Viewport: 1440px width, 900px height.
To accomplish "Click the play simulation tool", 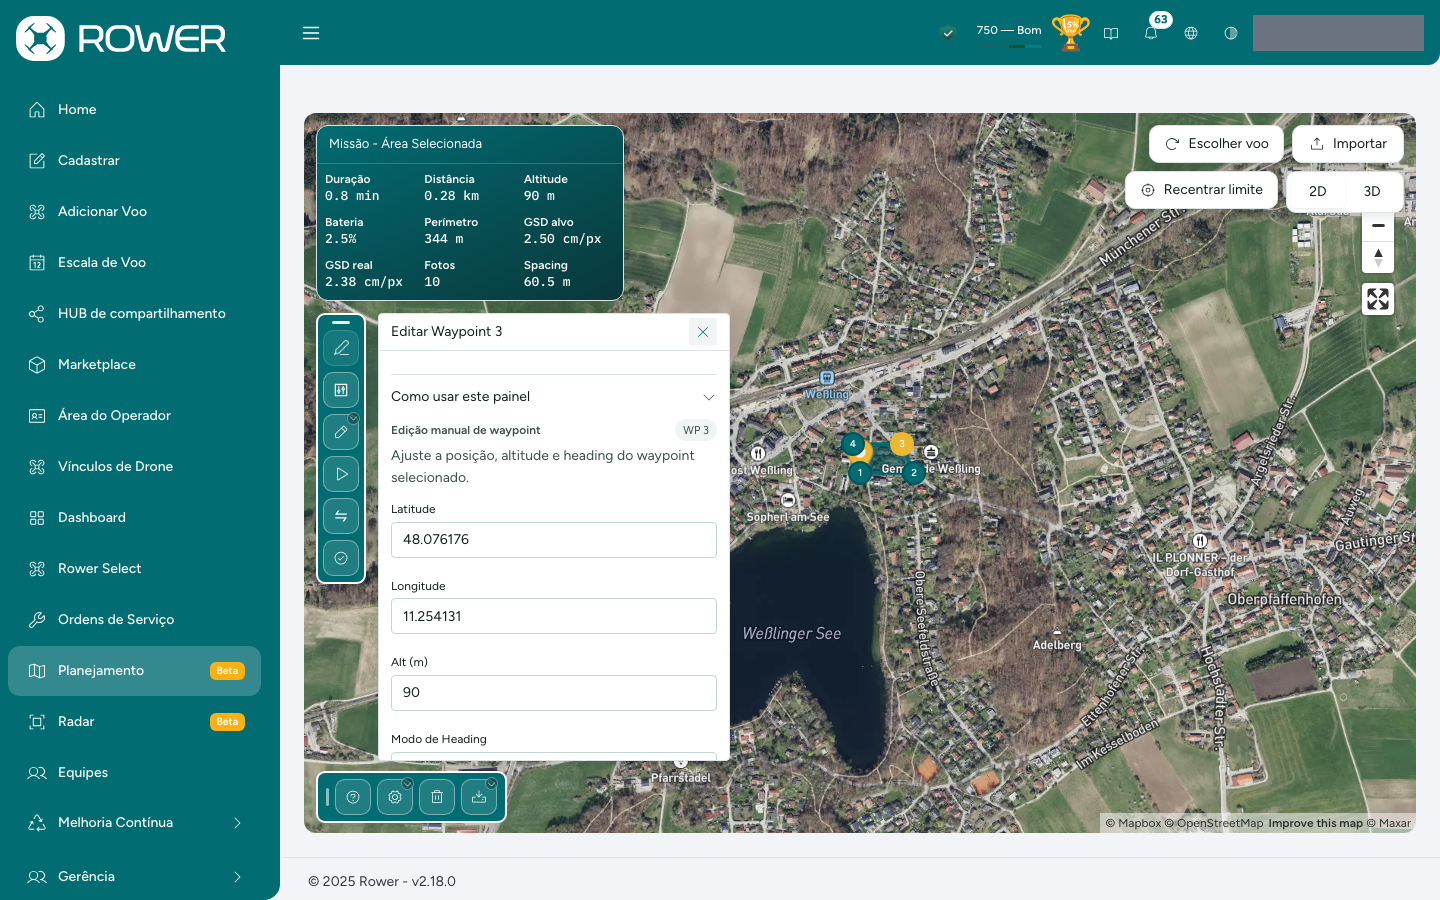I will 341,474.
